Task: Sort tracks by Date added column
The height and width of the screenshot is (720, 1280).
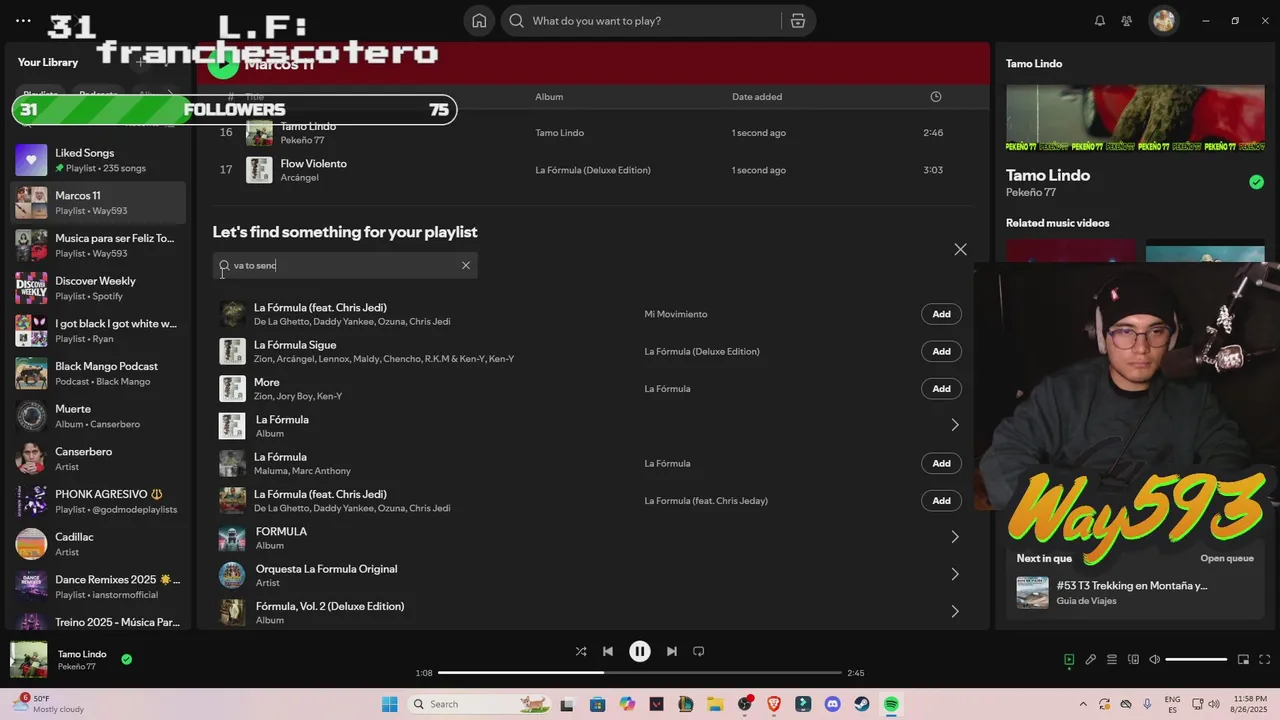Action: 757,97
